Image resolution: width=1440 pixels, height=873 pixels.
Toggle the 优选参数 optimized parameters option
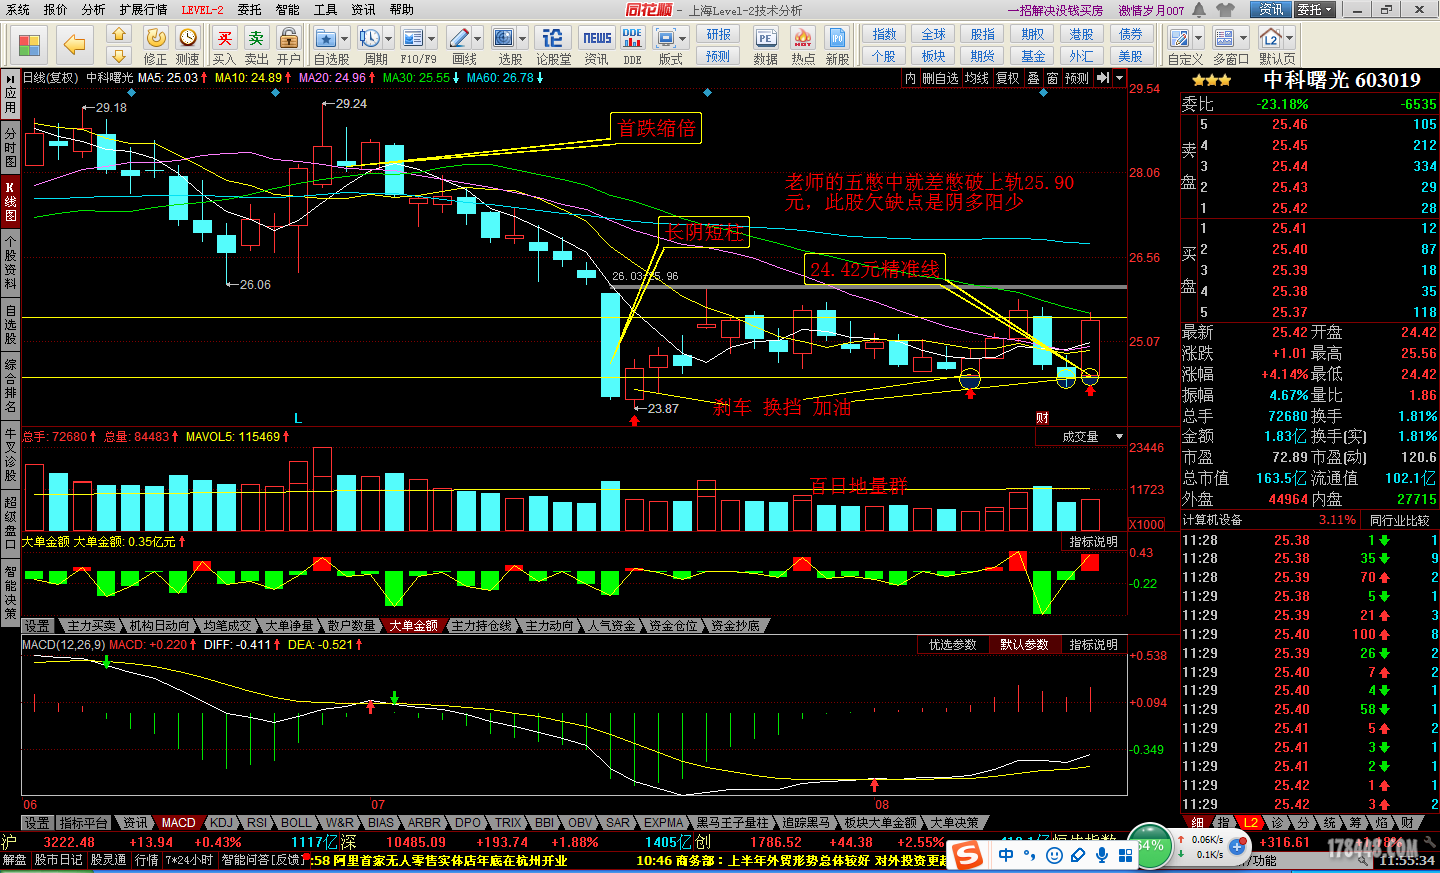[953, 645]
